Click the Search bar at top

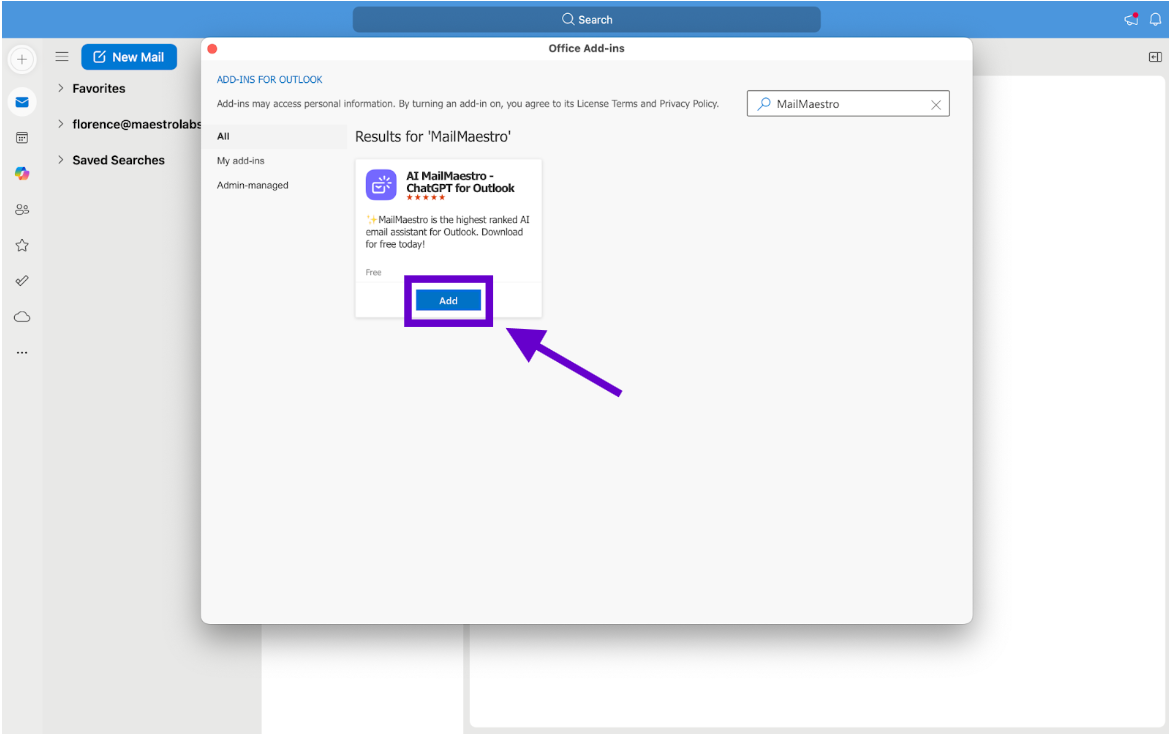tap(587, 19)
